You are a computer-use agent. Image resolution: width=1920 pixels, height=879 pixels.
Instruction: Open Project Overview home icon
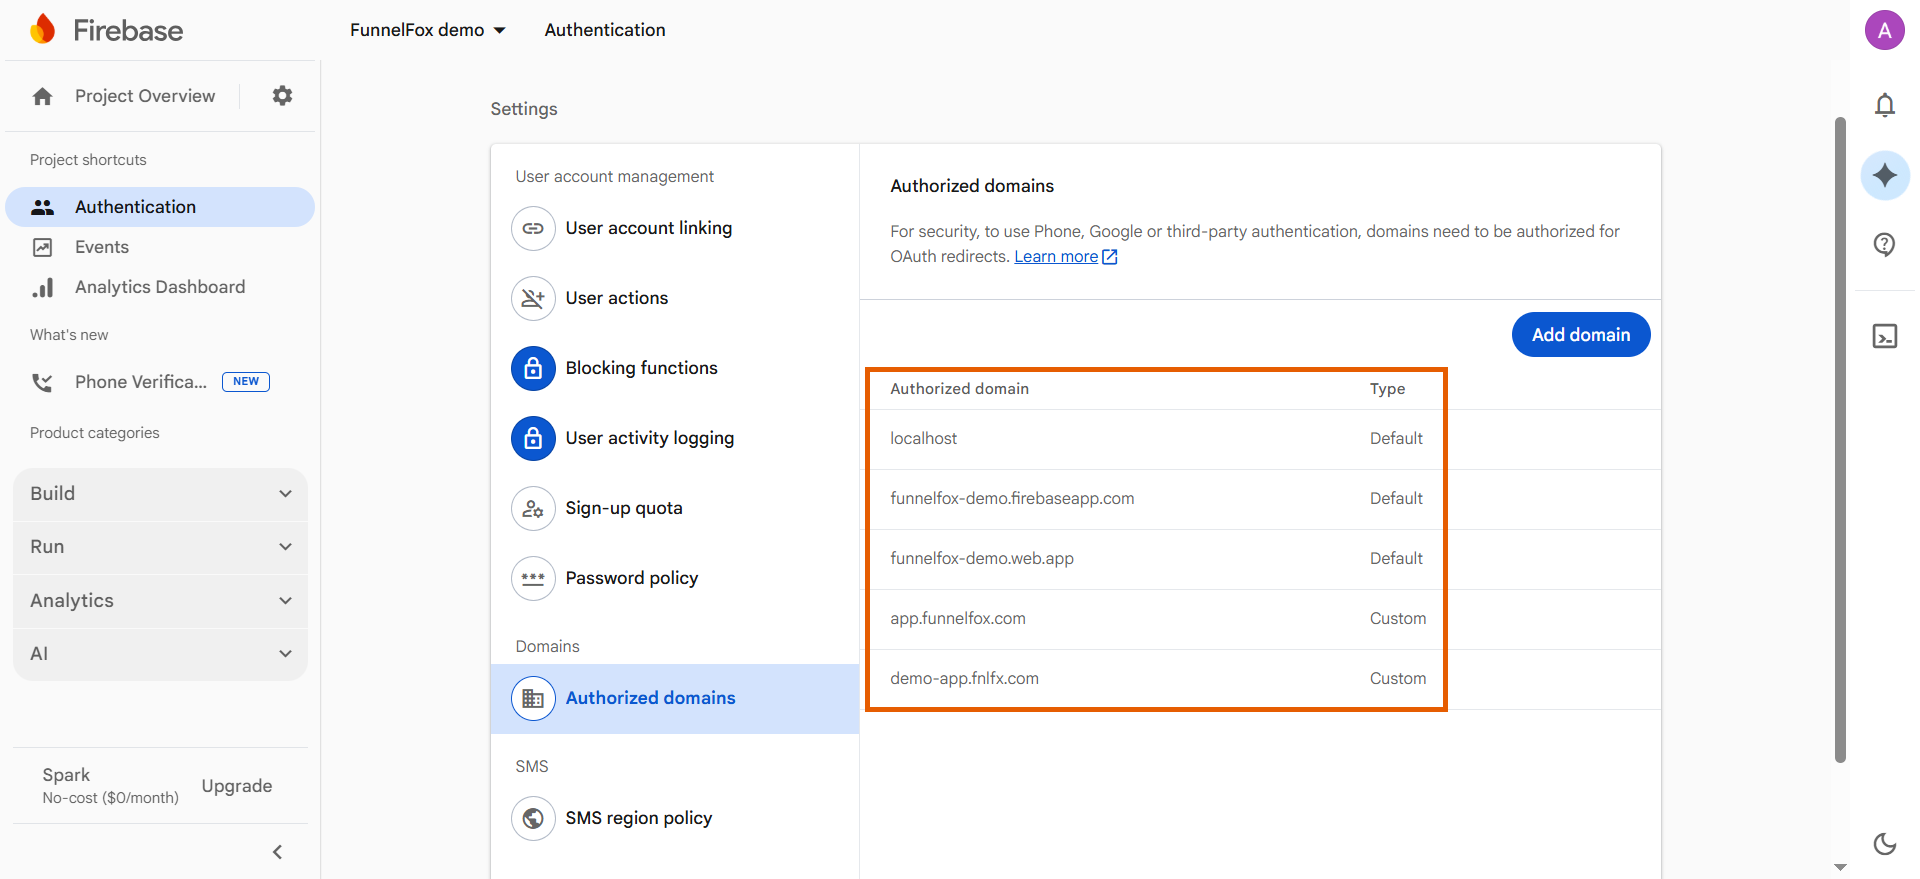42,96
